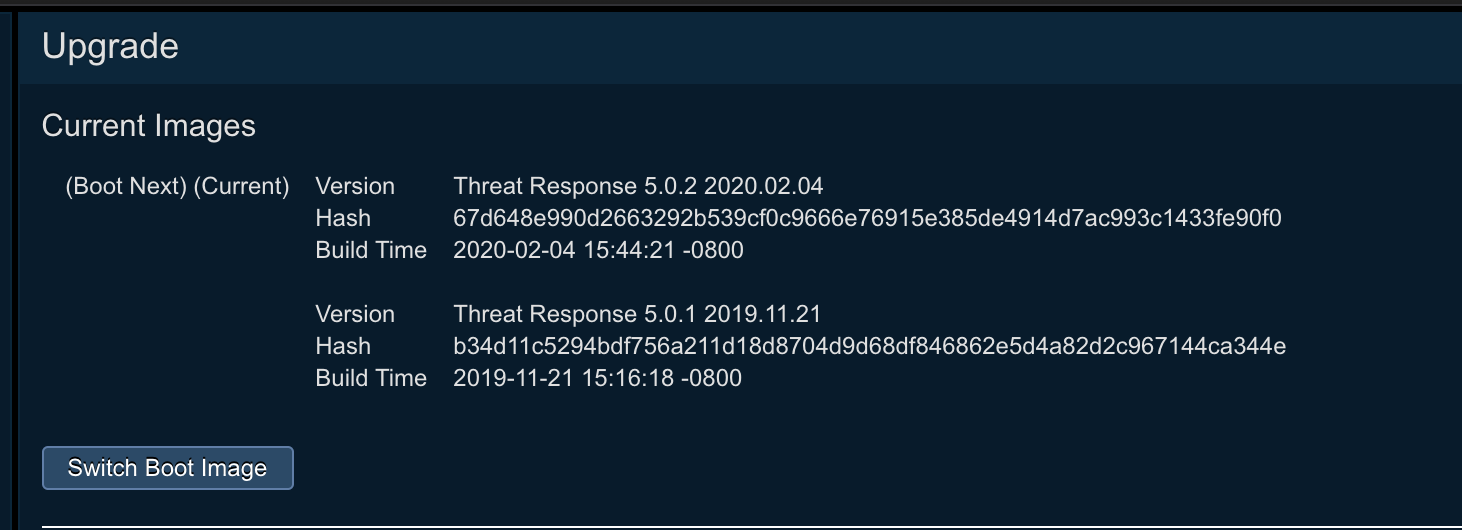Screen dimensions: 1462x530
Task: Click the Build Time label above the 5.0.1 Version label
Action: (x=371, y=250)
